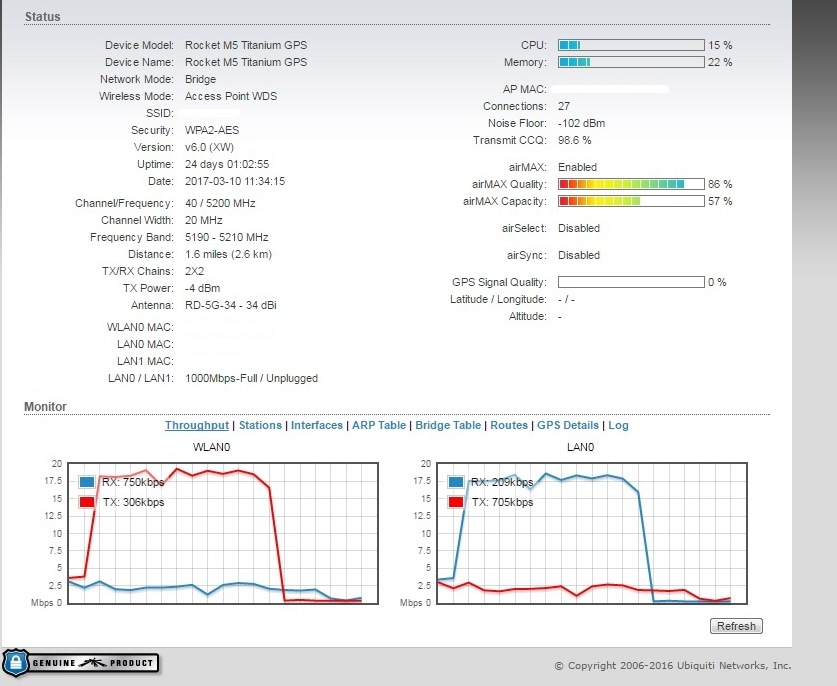Click the antenna RD-5G-34 - 34 dBi

tap(231, 305)
